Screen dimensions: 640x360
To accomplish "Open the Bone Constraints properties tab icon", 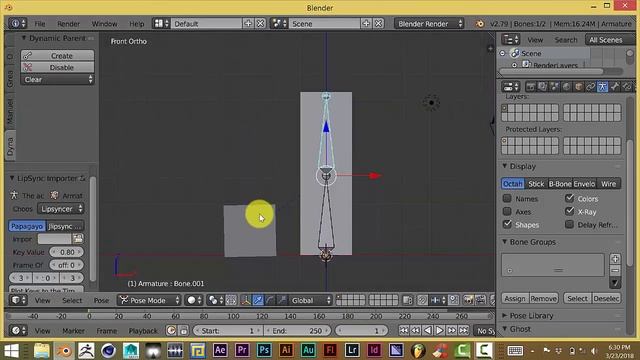I will tap(627, 87).
